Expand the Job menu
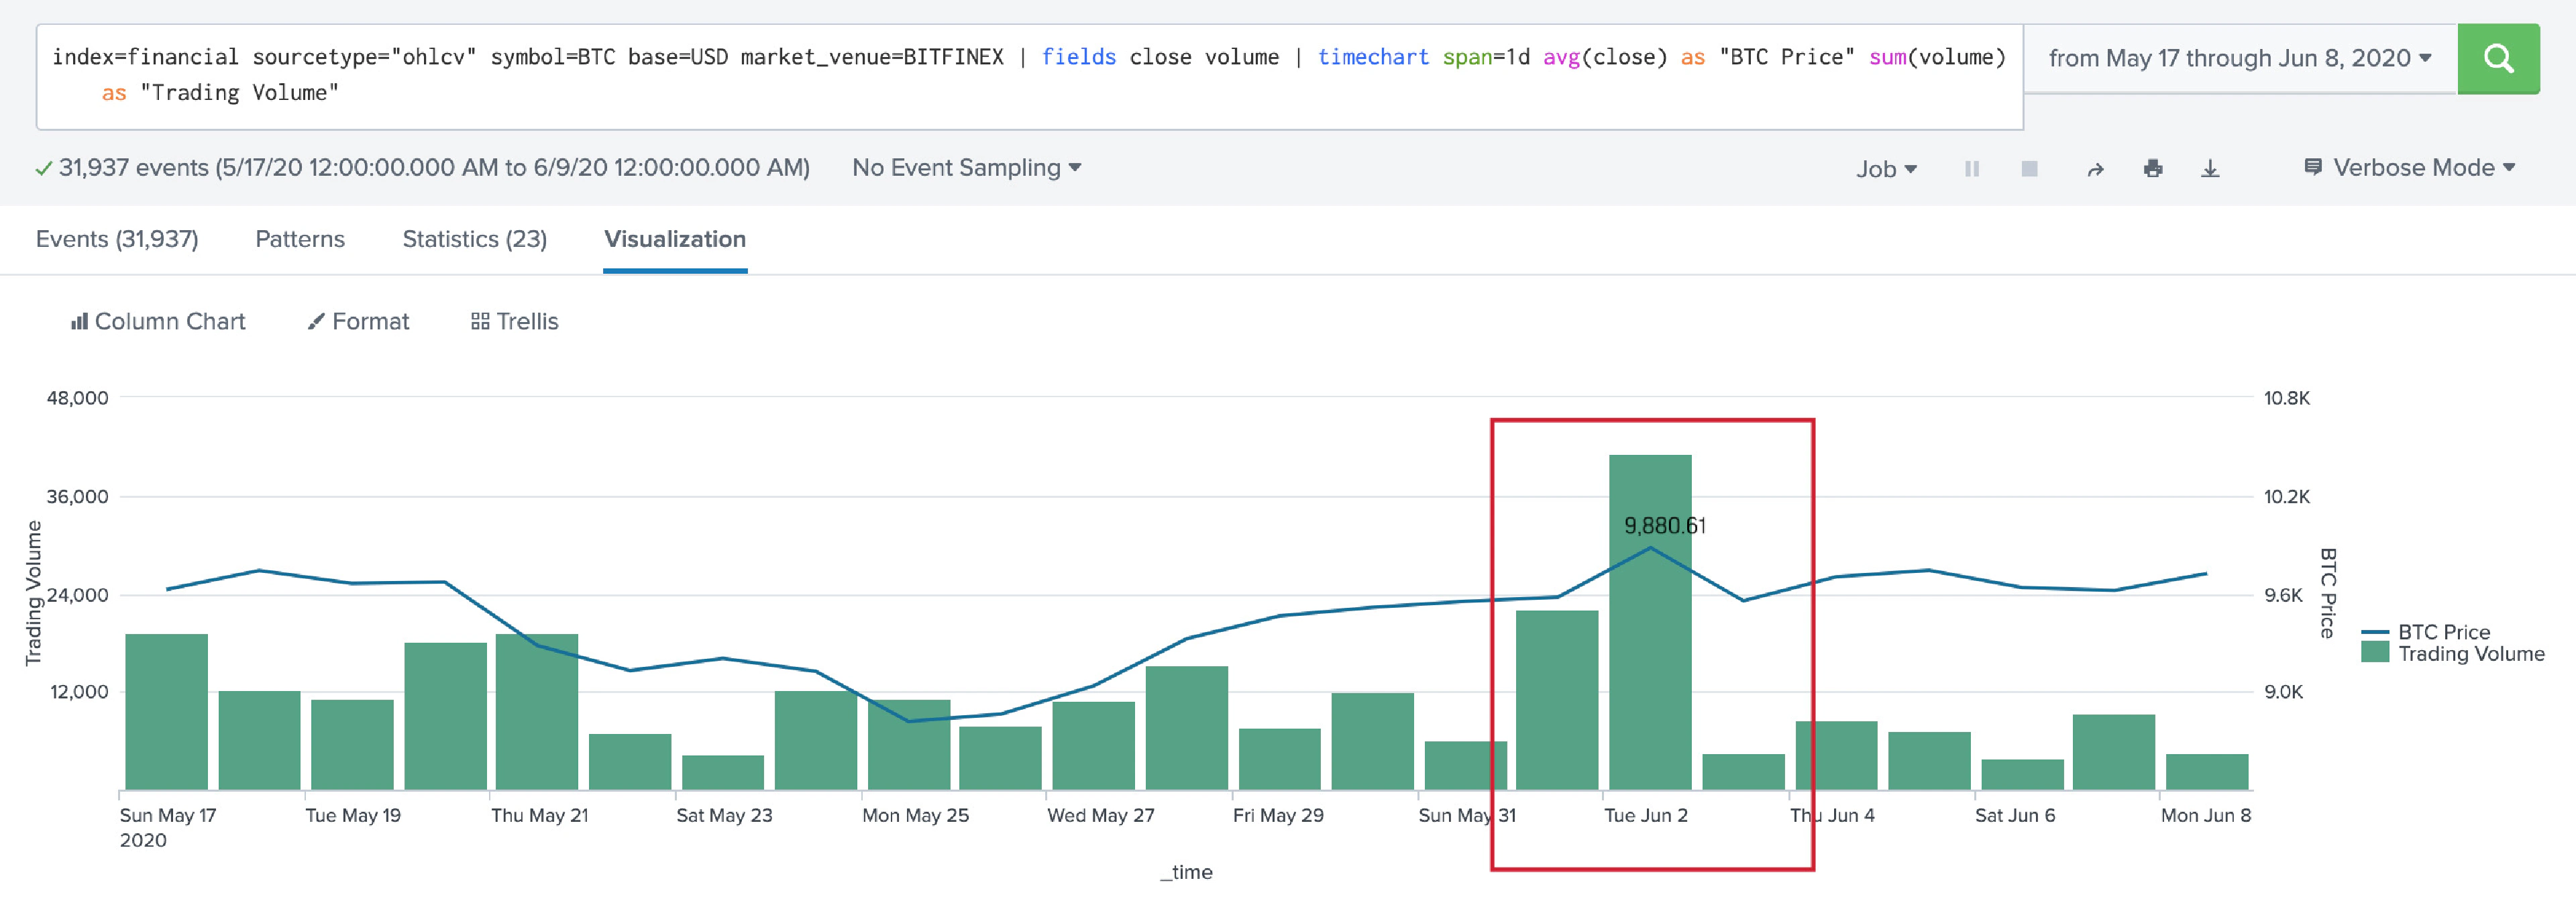 click(x=1886, y=169)
